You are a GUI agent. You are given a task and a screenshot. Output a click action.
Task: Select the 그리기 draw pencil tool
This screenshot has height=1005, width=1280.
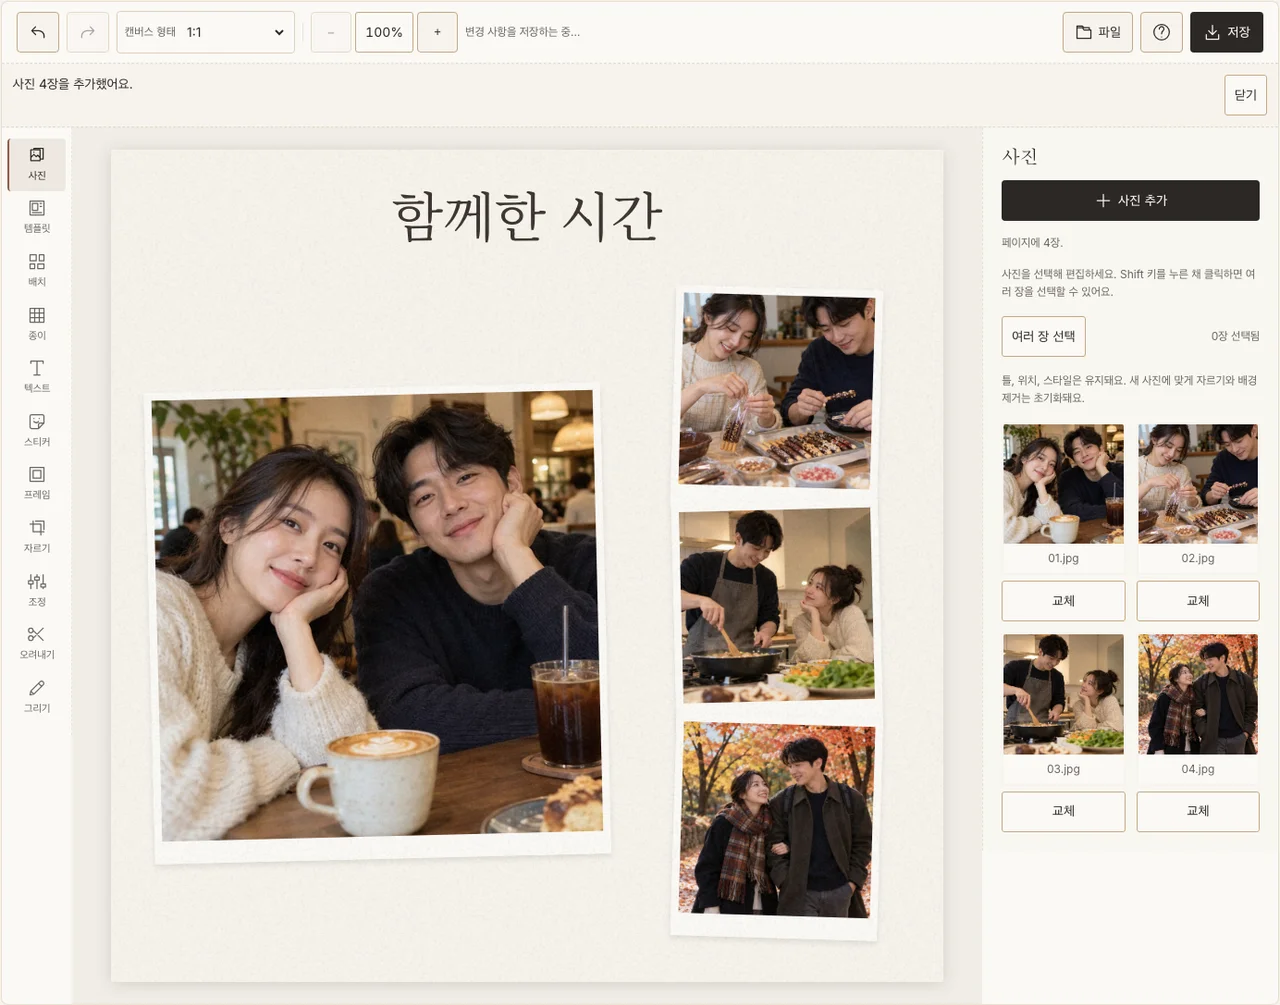click(x=37, y=696)
